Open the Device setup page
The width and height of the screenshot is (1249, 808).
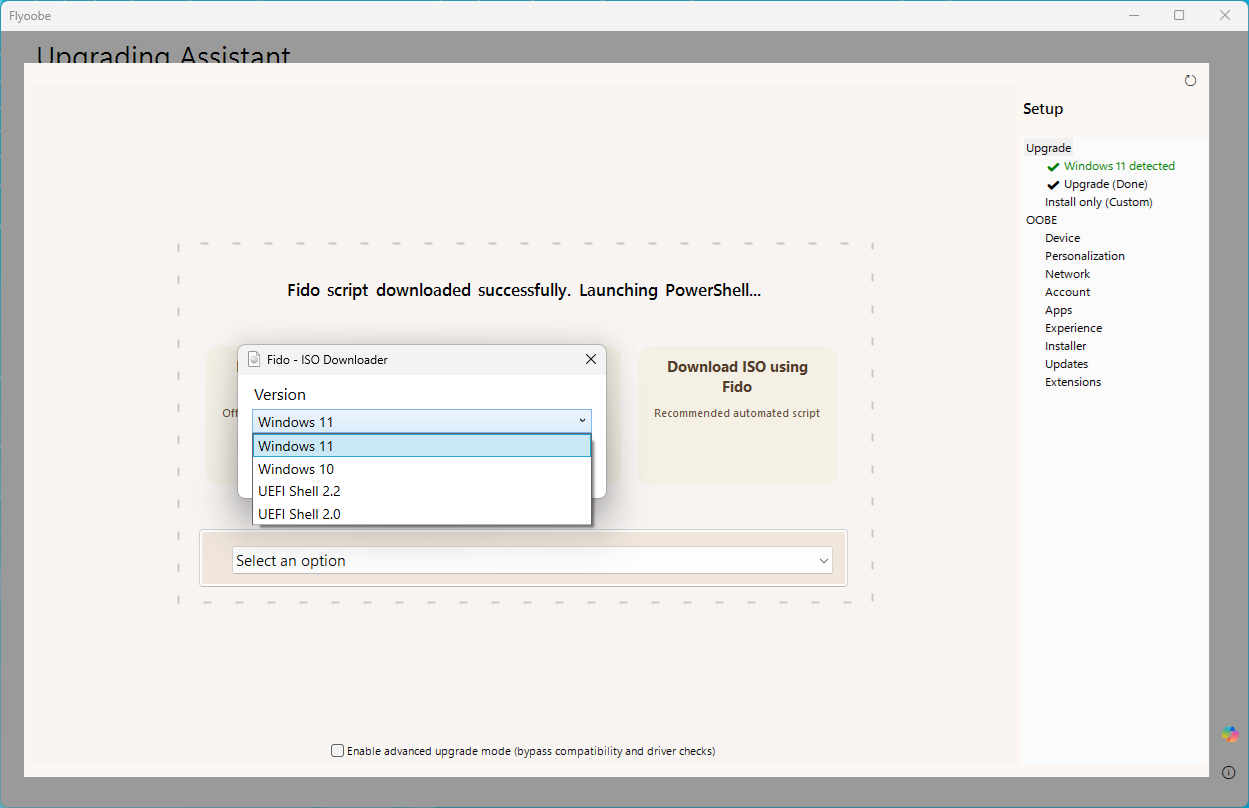point(1062,238)
